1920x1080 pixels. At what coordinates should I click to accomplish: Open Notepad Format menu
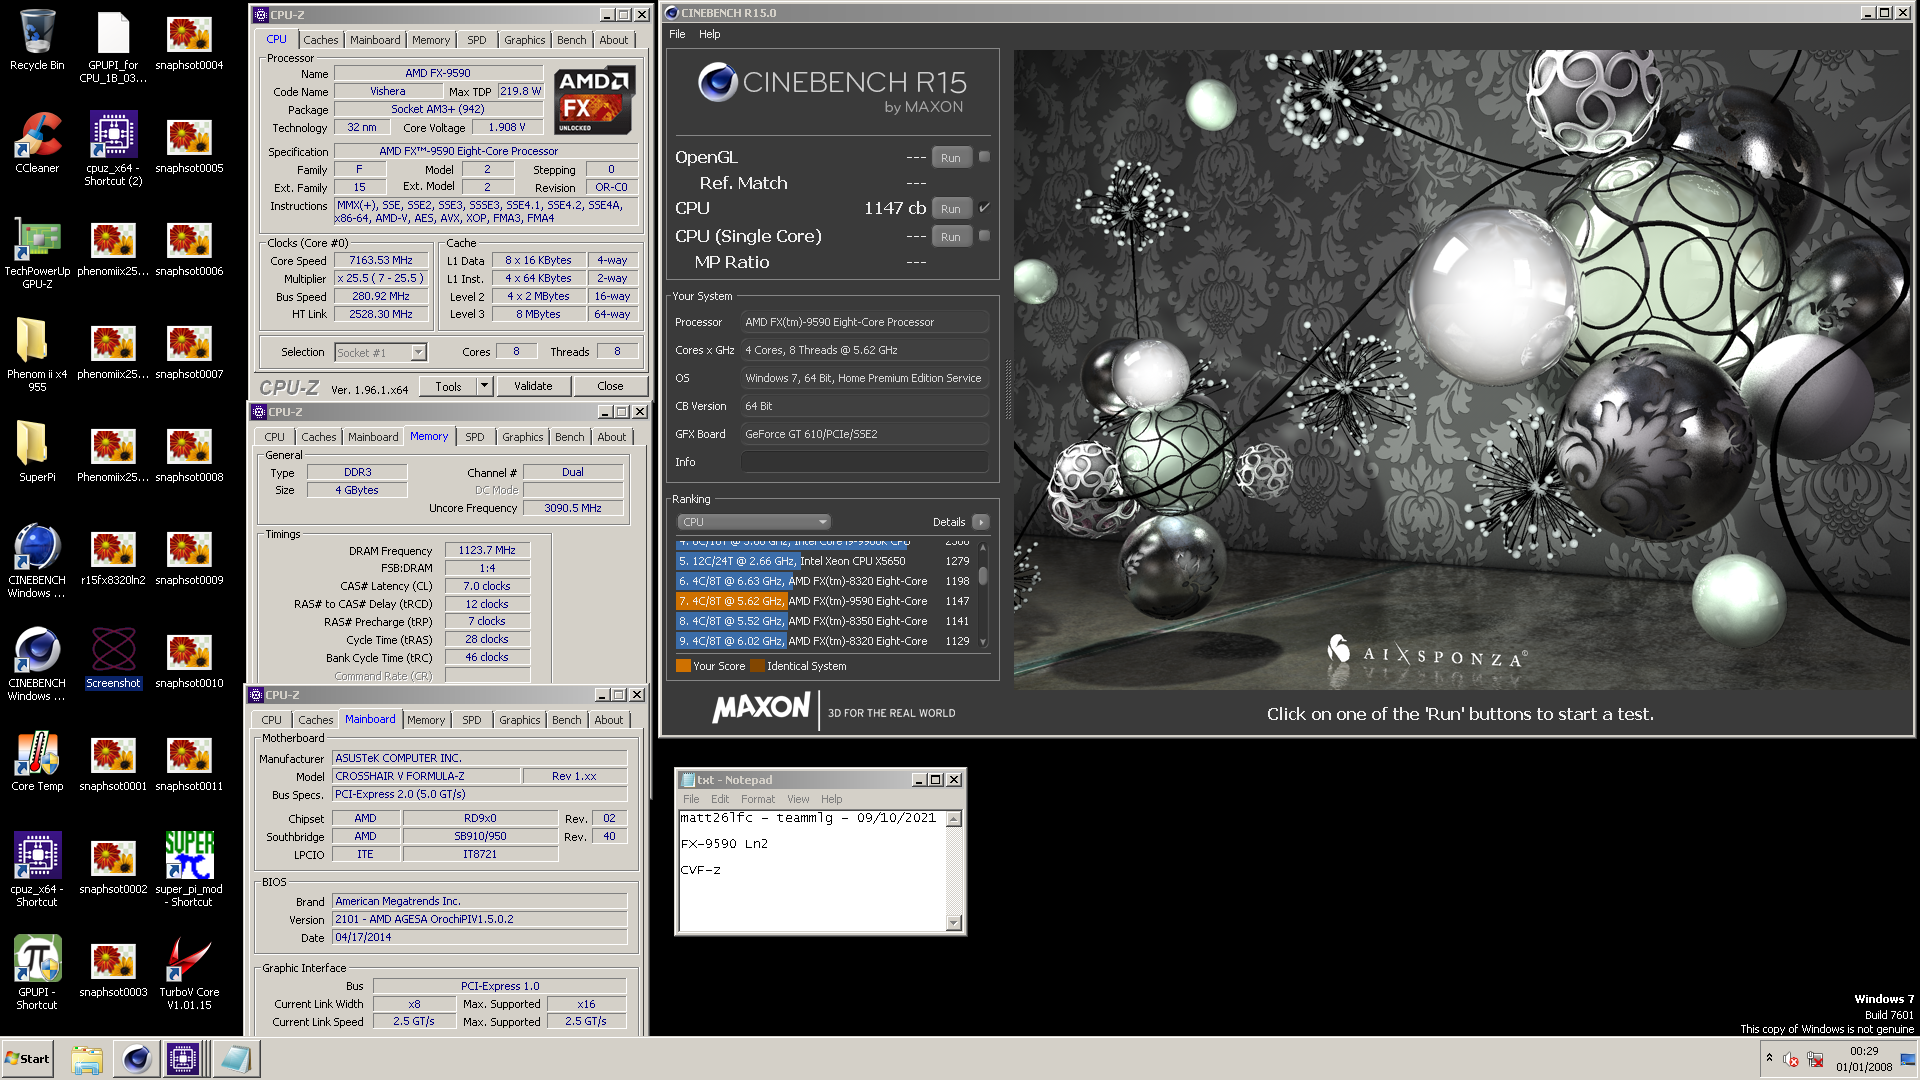(758, 799)
